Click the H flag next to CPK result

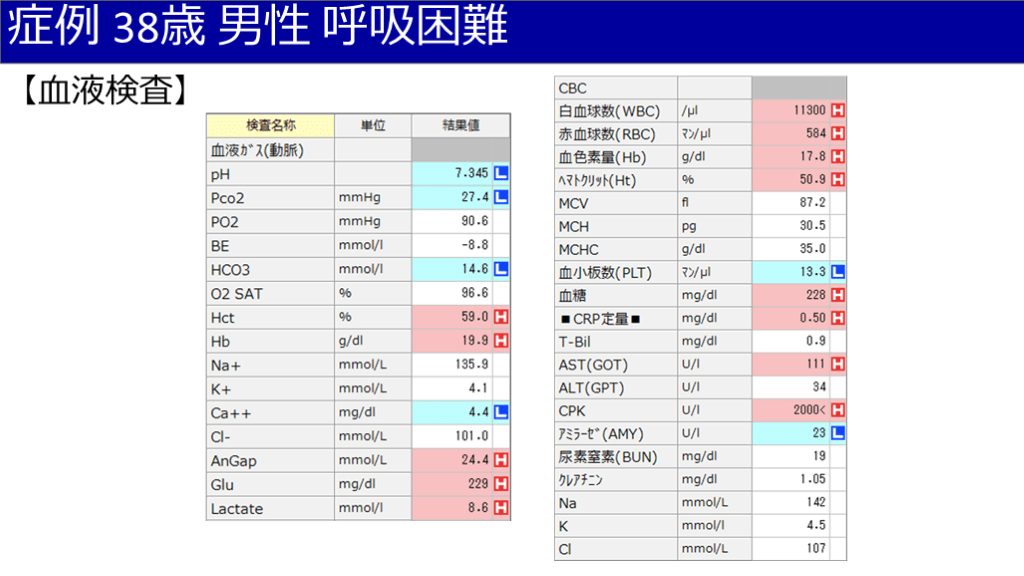838,410
